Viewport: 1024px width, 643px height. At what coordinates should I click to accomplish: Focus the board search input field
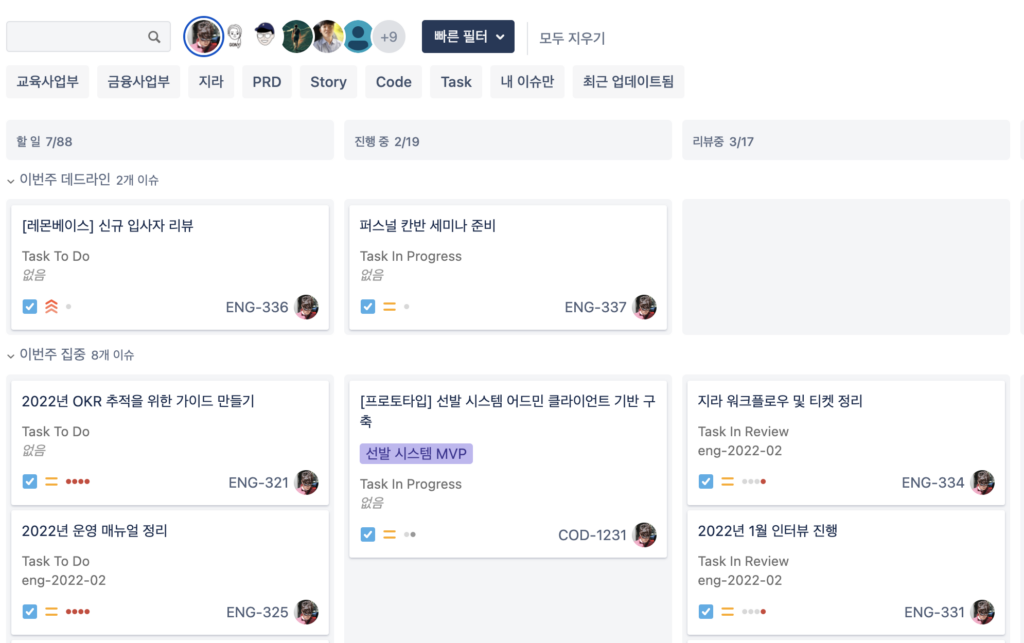76,37
